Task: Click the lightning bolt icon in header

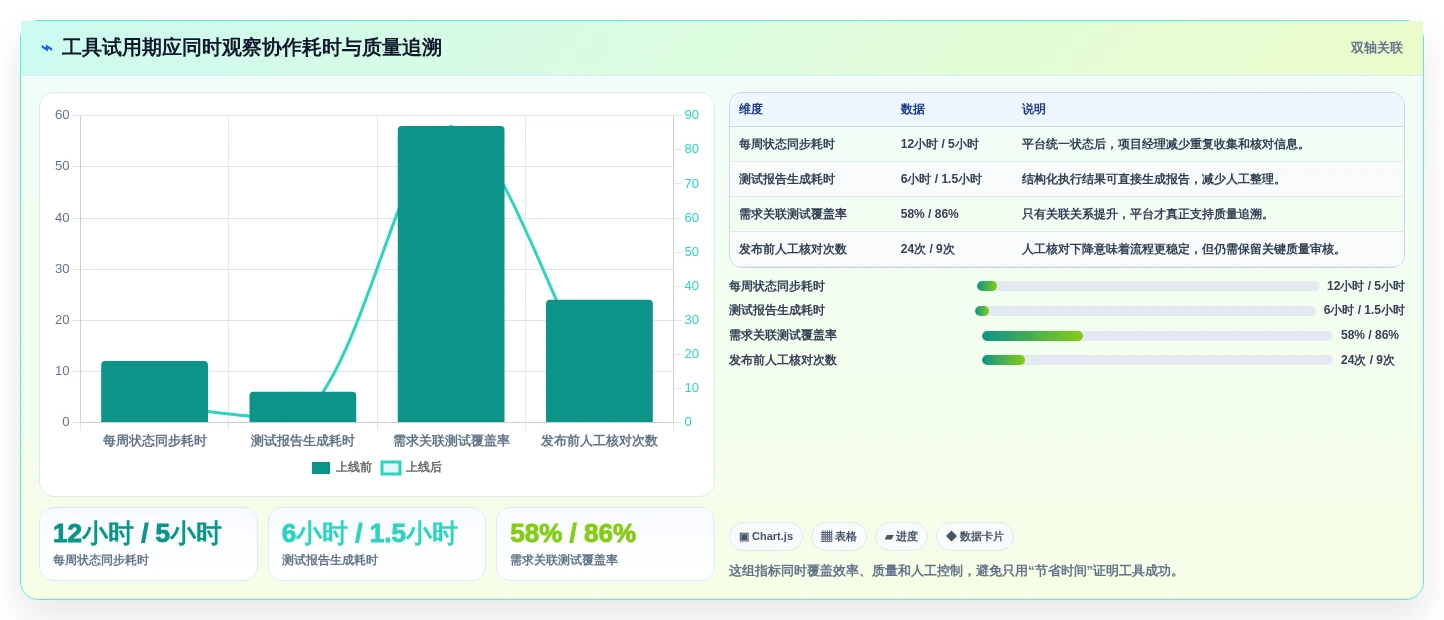Action: 46,48
